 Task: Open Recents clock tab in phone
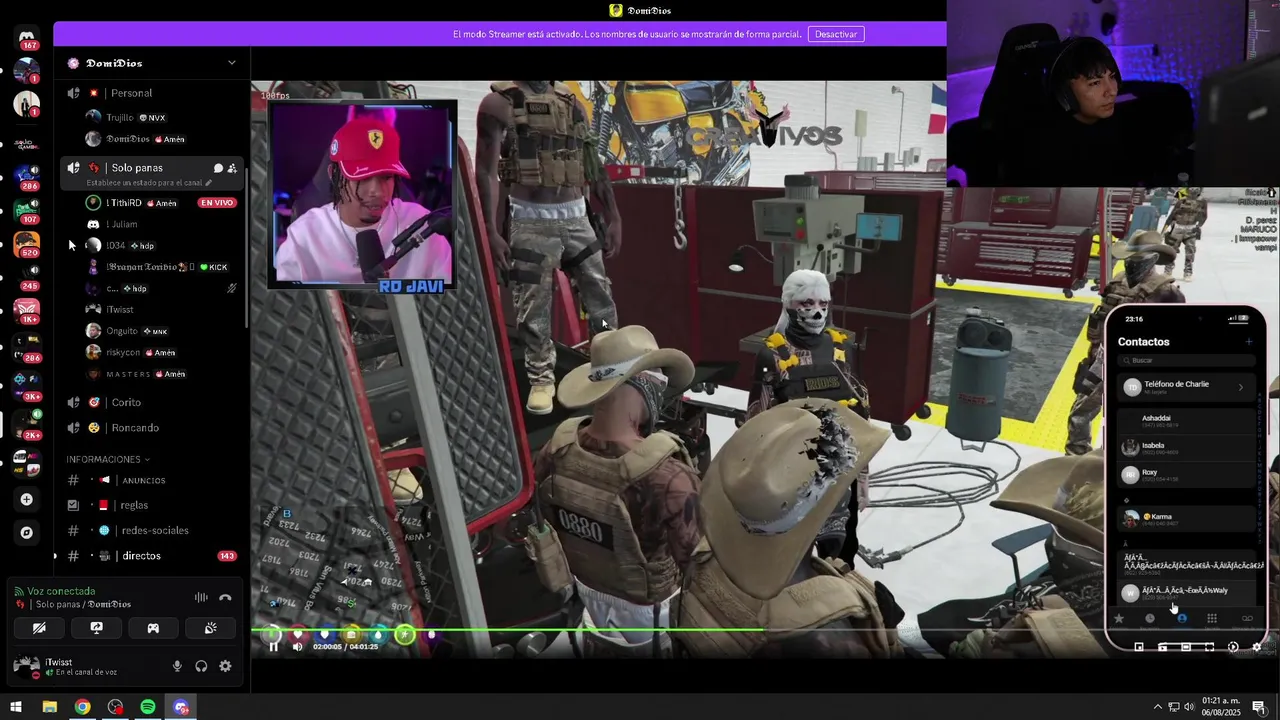pos(1150,619)
